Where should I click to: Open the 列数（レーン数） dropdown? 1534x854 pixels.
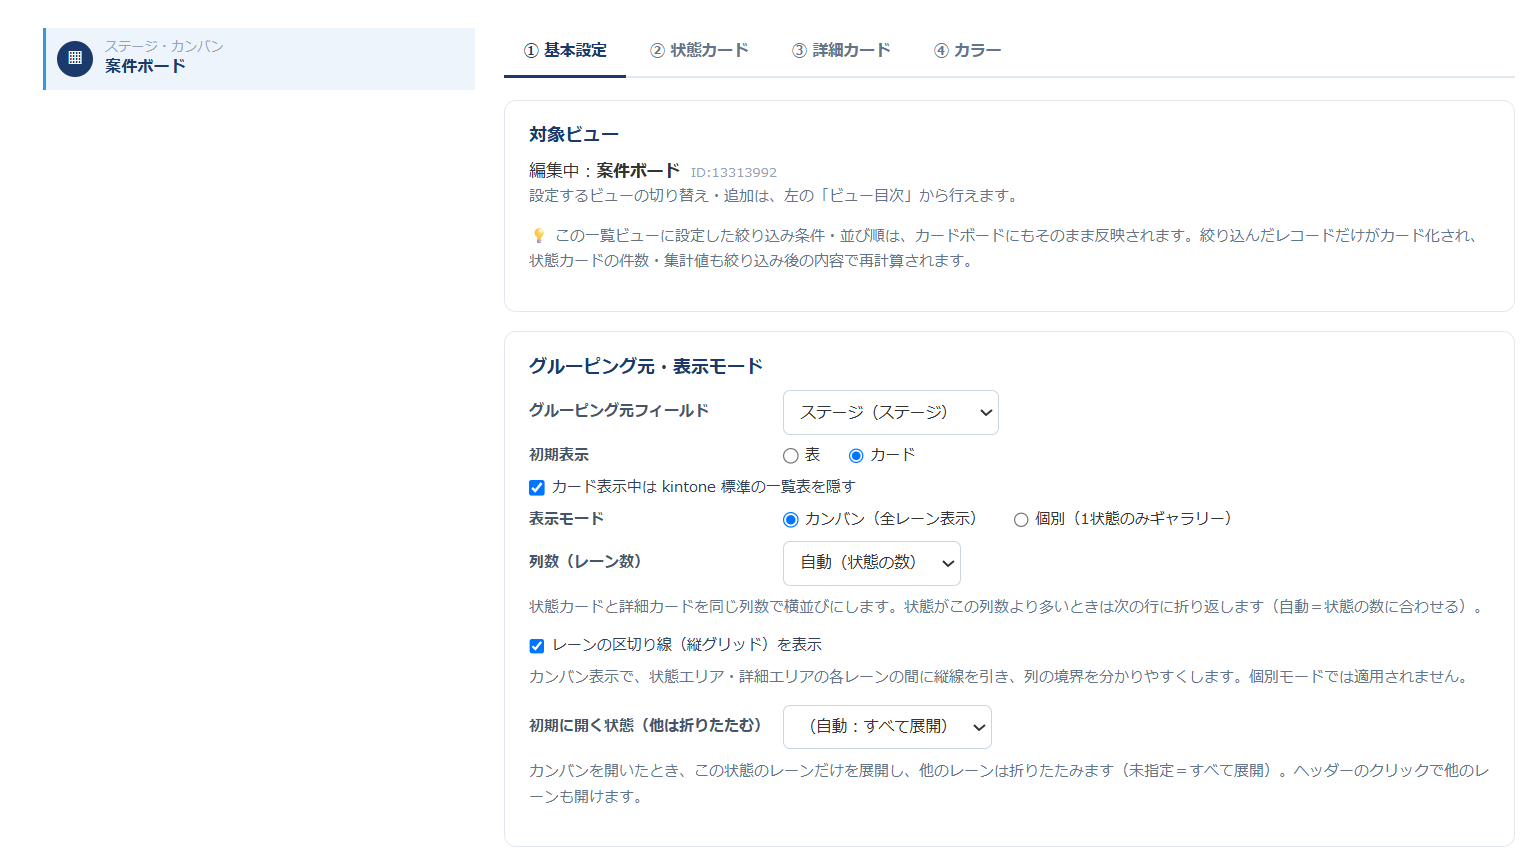[871, 563]
